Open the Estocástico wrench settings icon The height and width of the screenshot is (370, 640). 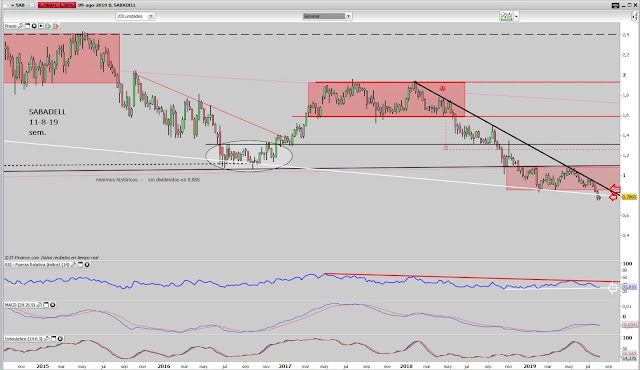point(47,339)
